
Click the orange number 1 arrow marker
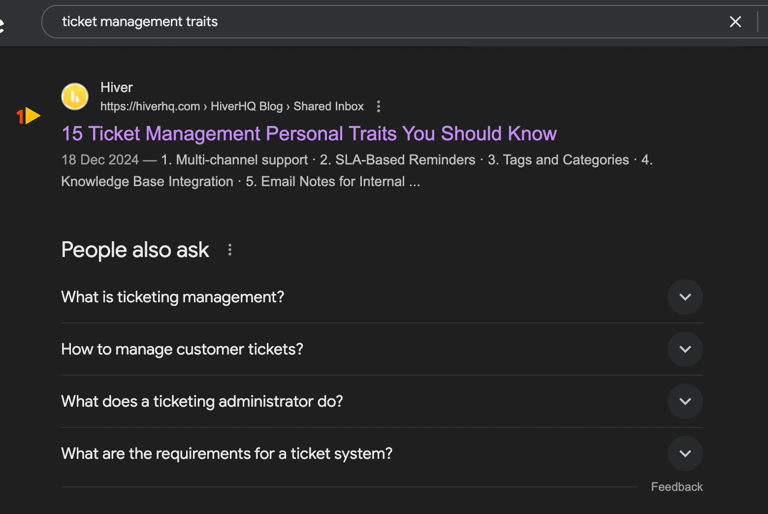point(28,116)
